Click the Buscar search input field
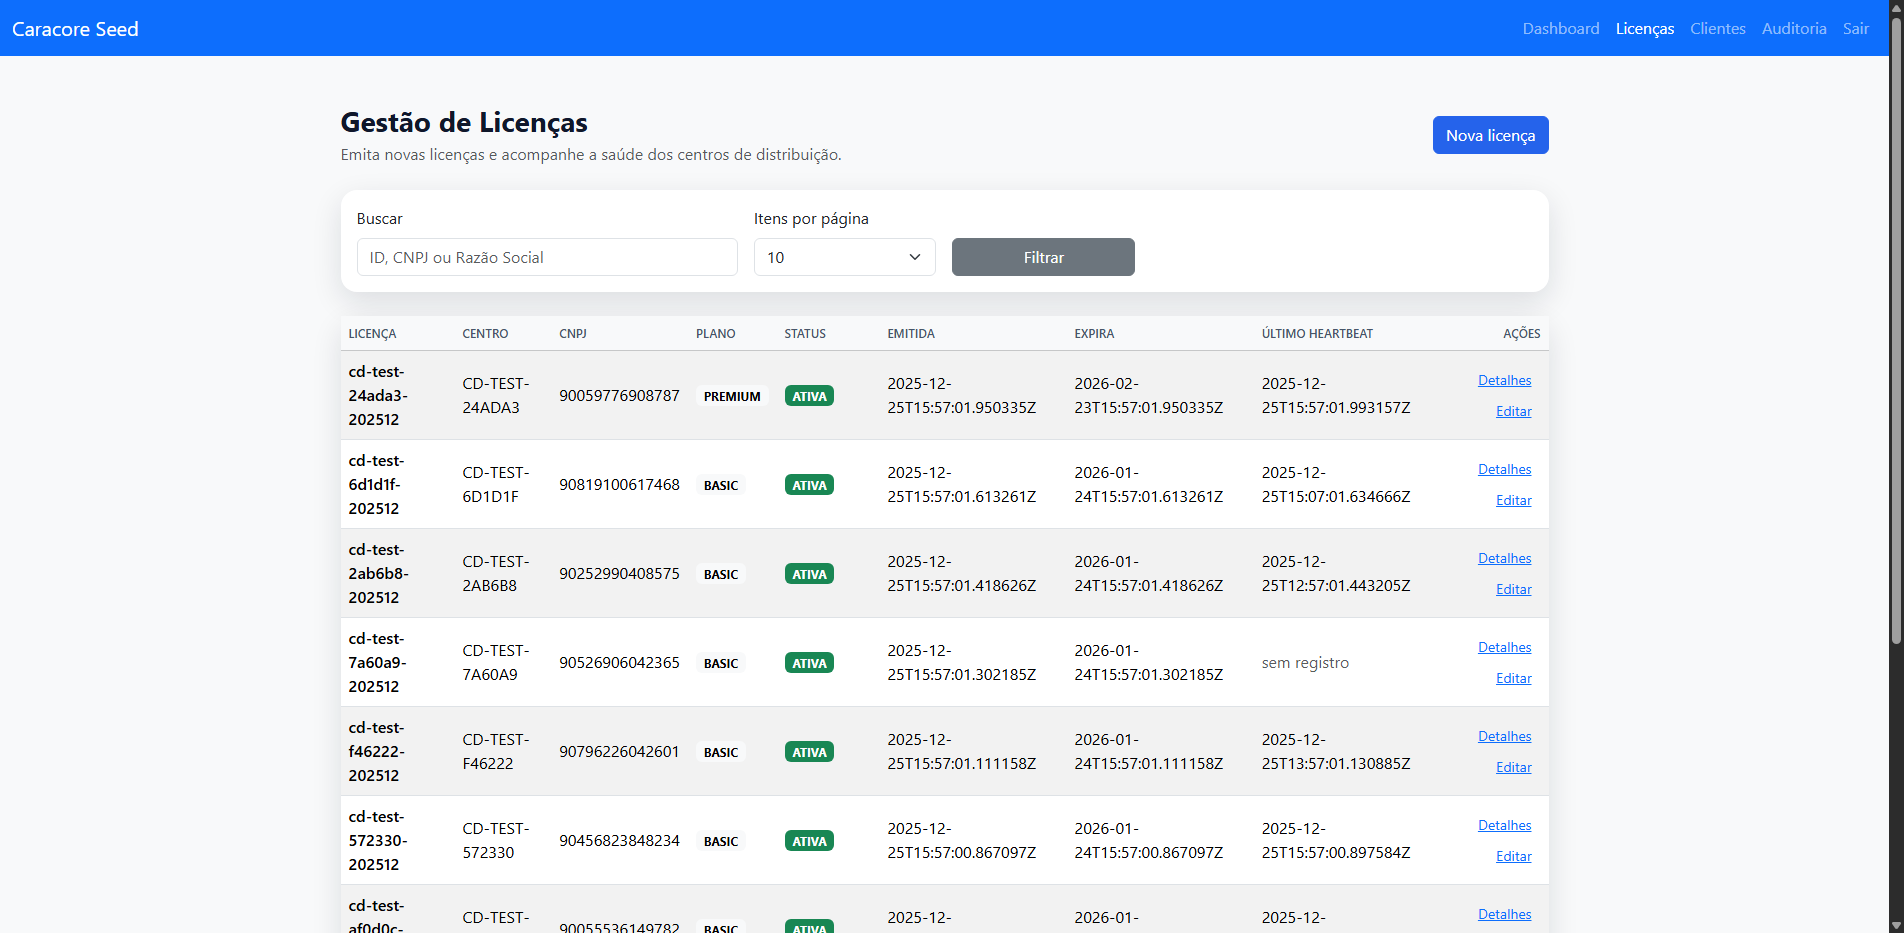1904x933 pixels. pyautogui.click(x=547, y=257)
